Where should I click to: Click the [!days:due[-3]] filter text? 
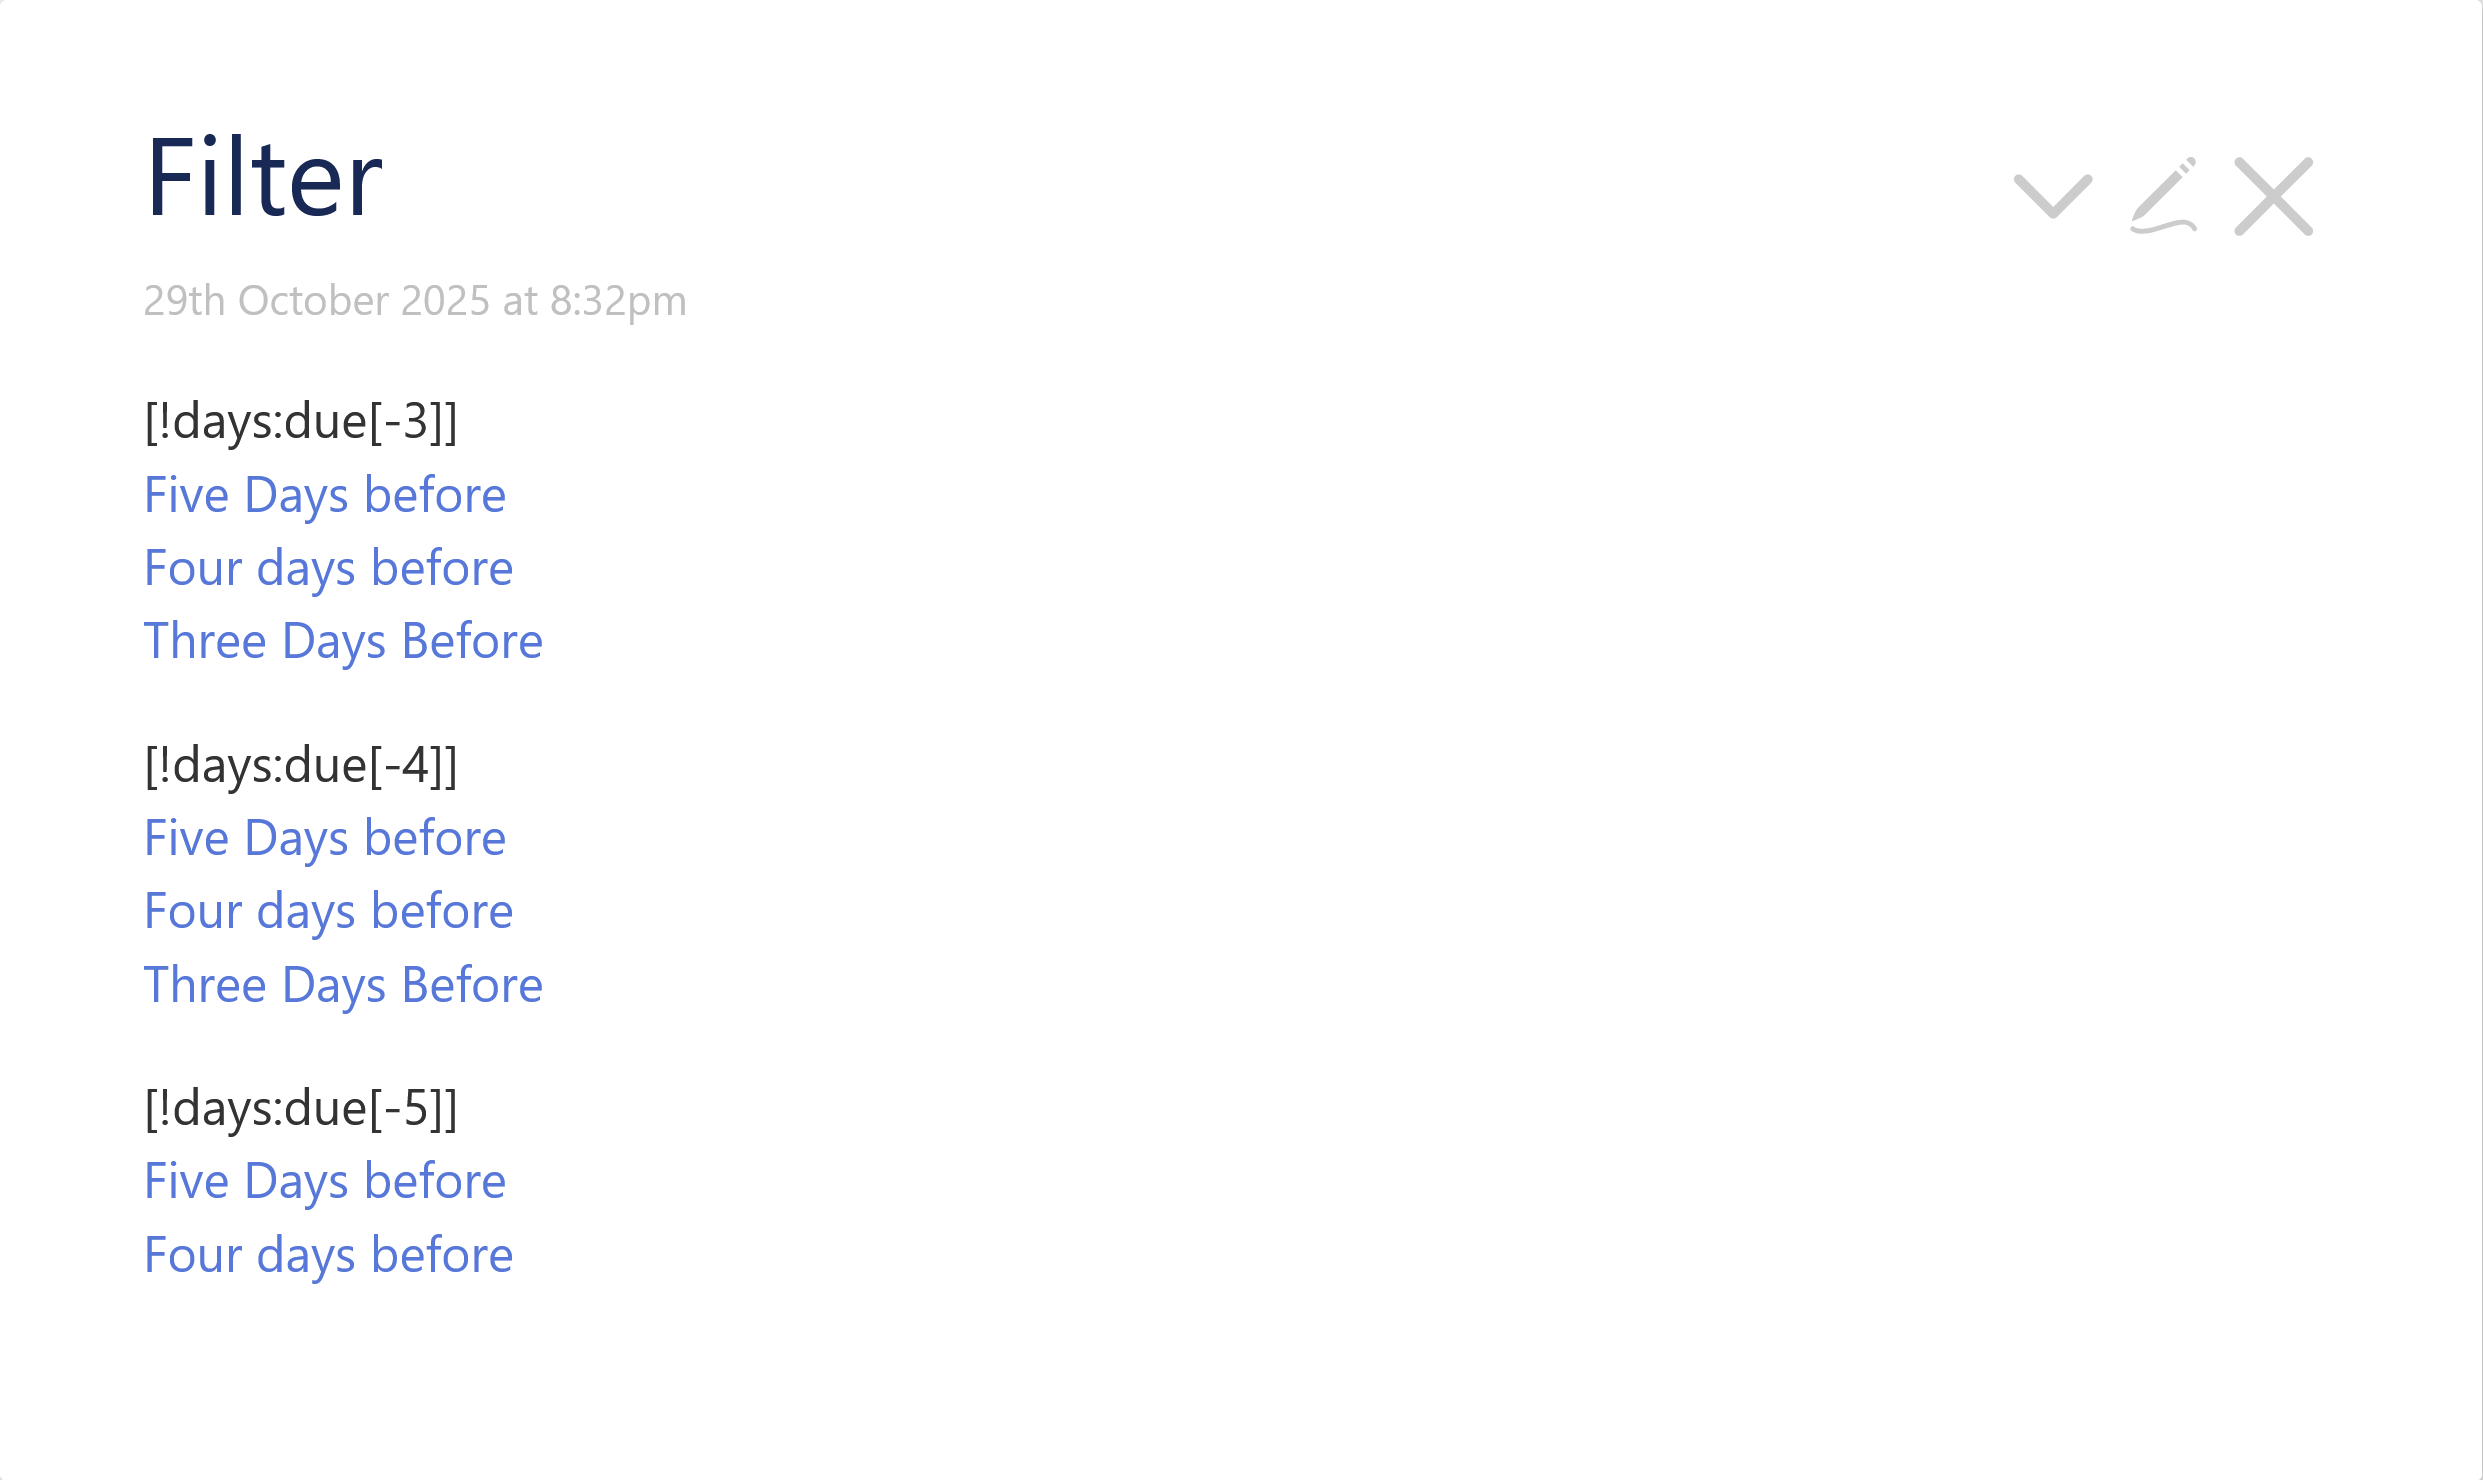coord(301,421)
